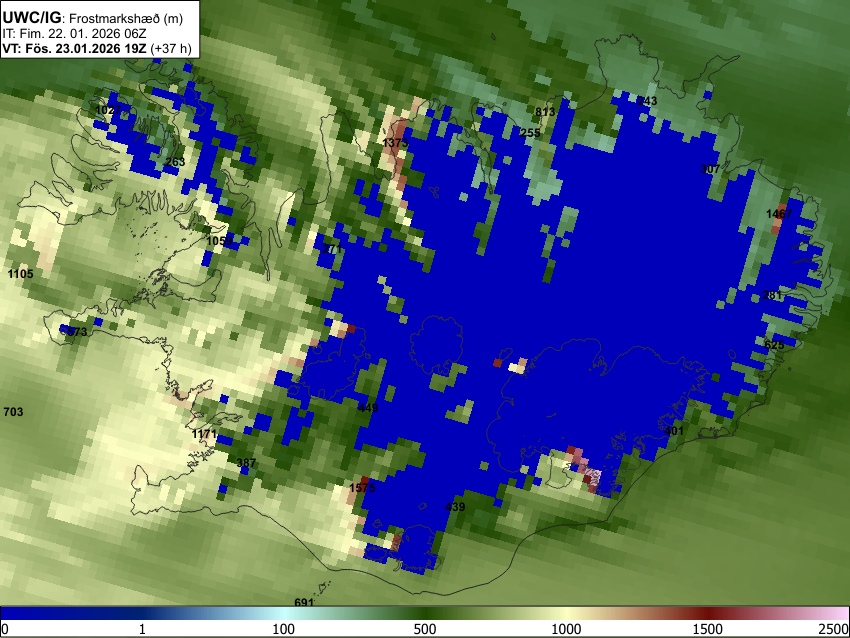The height and width of the screenshot is (638, 850).
Task: Click the map value 1059
Action: [x=220, y=240]
